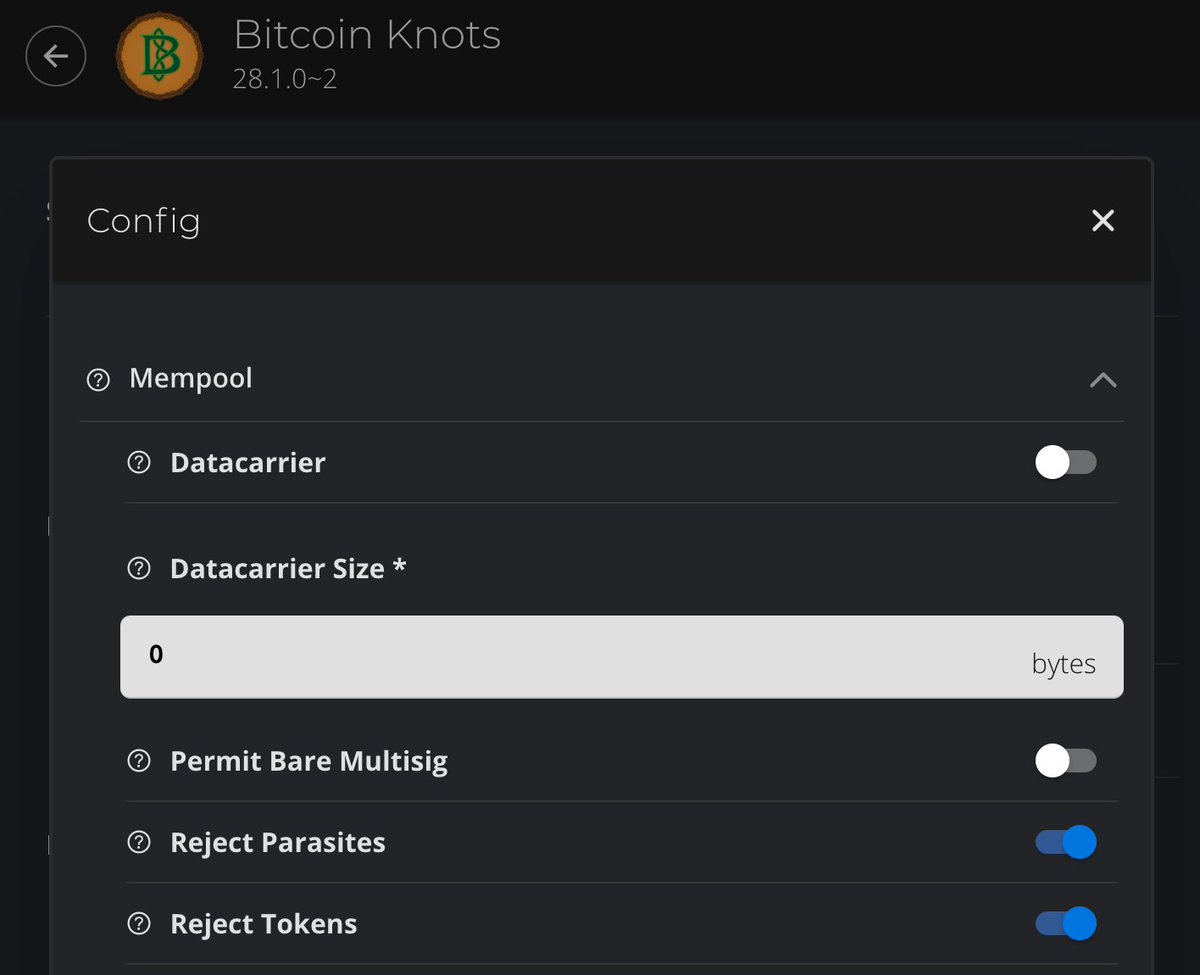Close the Config dialog
Screen dimensions: 1200x975
(1103, 220)
